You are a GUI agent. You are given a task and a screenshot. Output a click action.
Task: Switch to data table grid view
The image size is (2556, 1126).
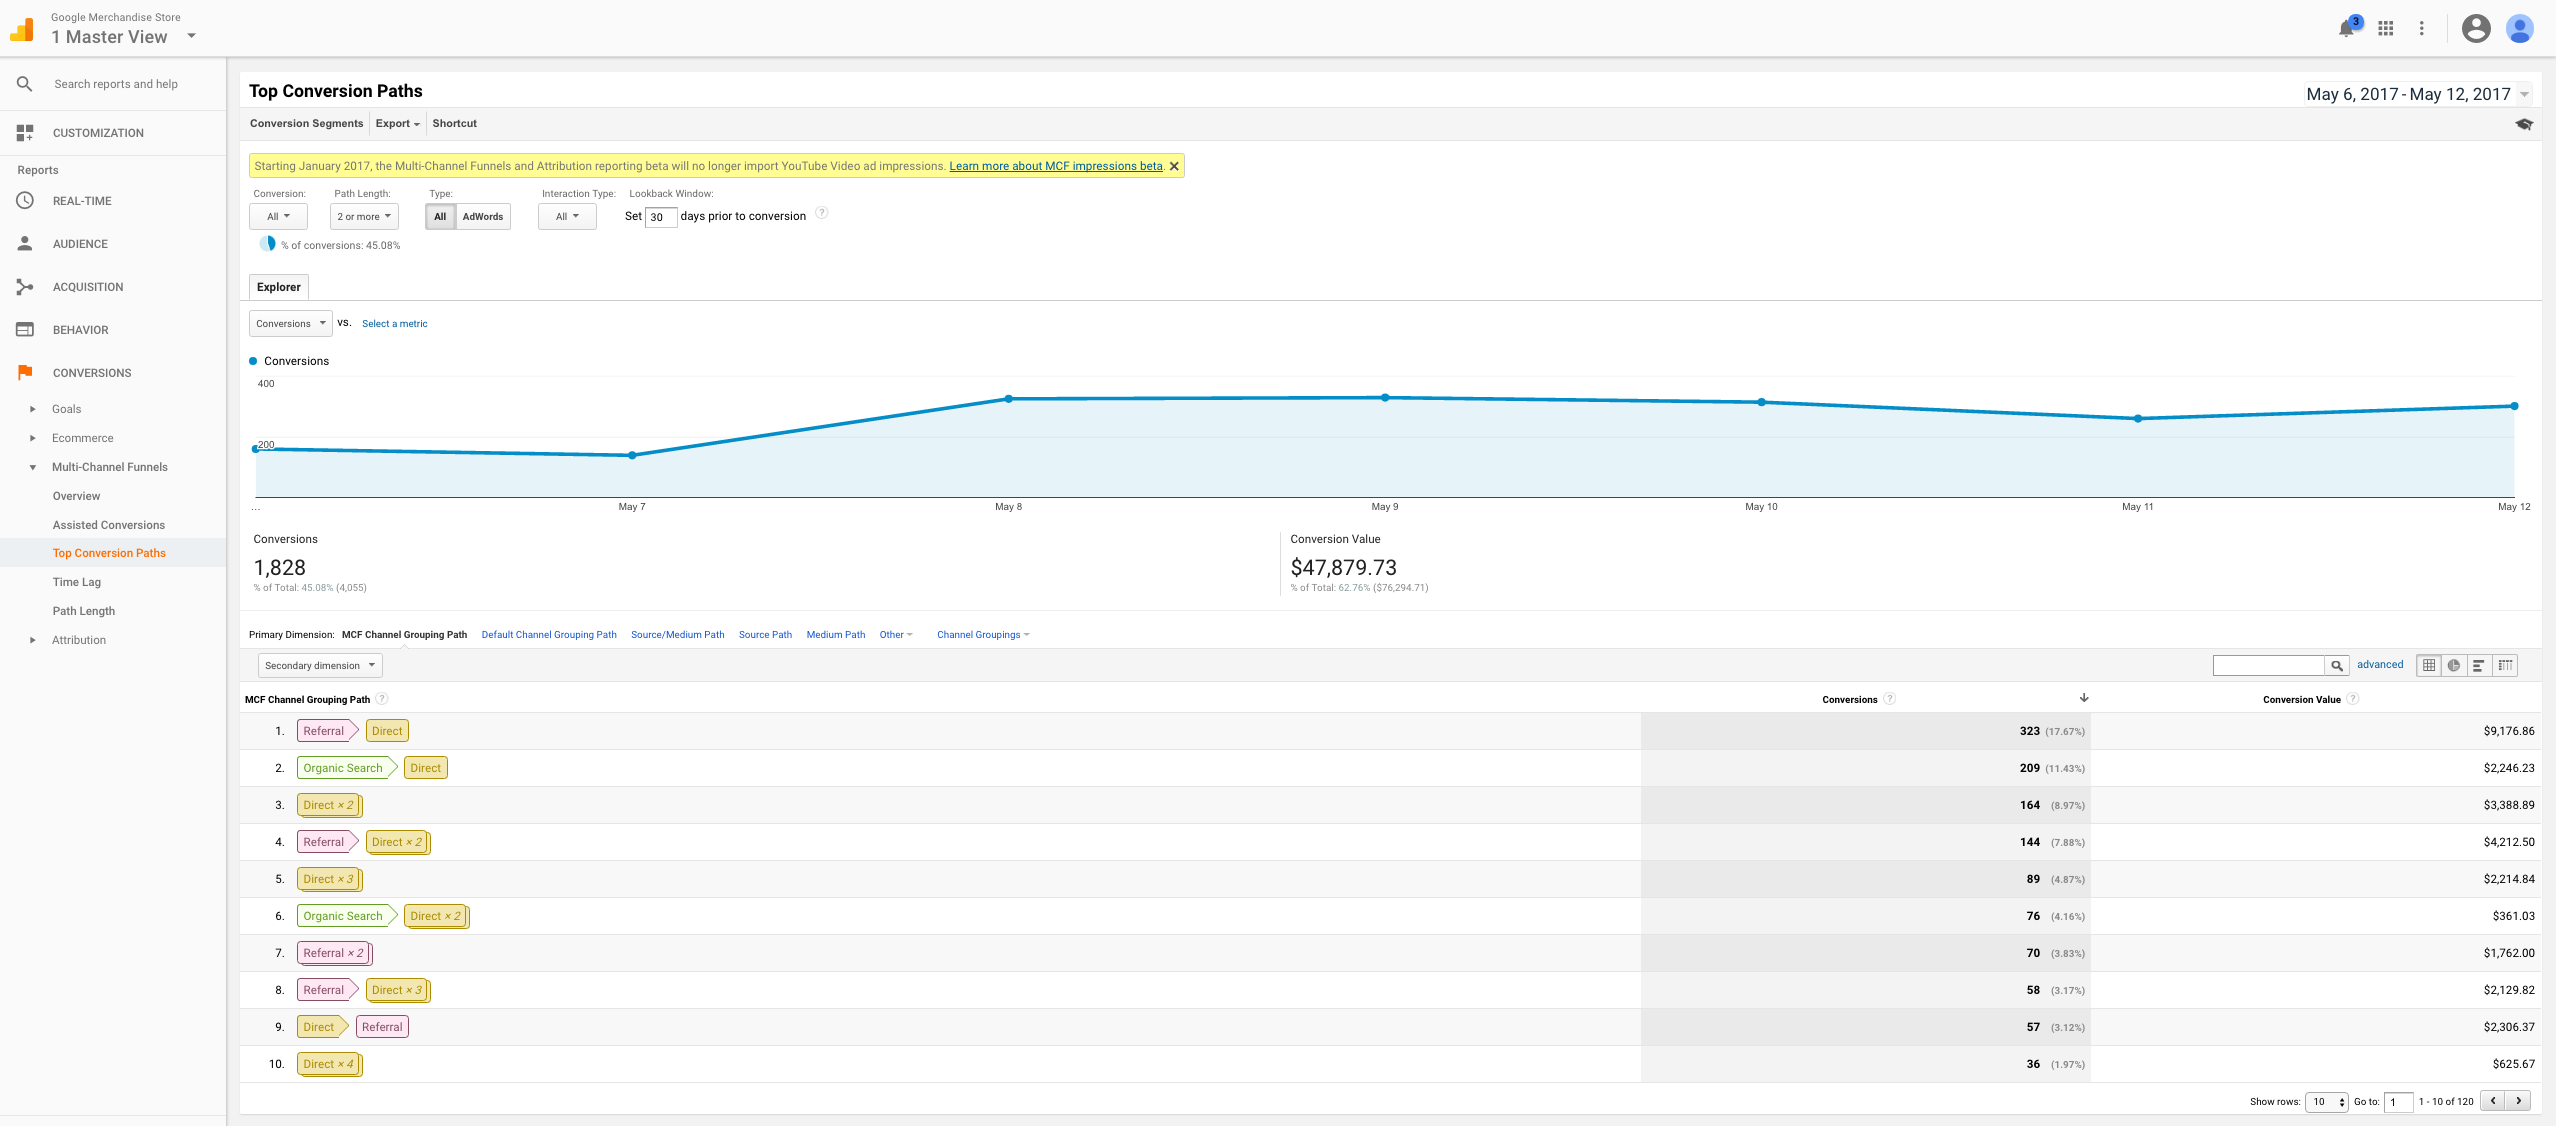pyautogui.click(x=2429, y=666)
